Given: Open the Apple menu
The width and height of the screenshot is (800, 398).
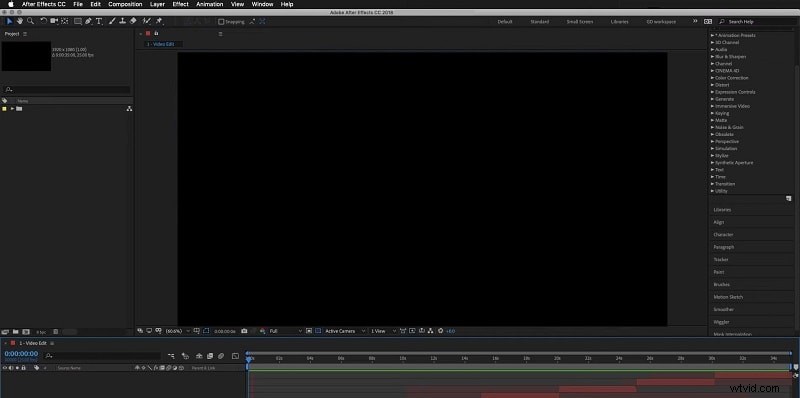Looking at the screenshot, I should click(x=10, y=4).
